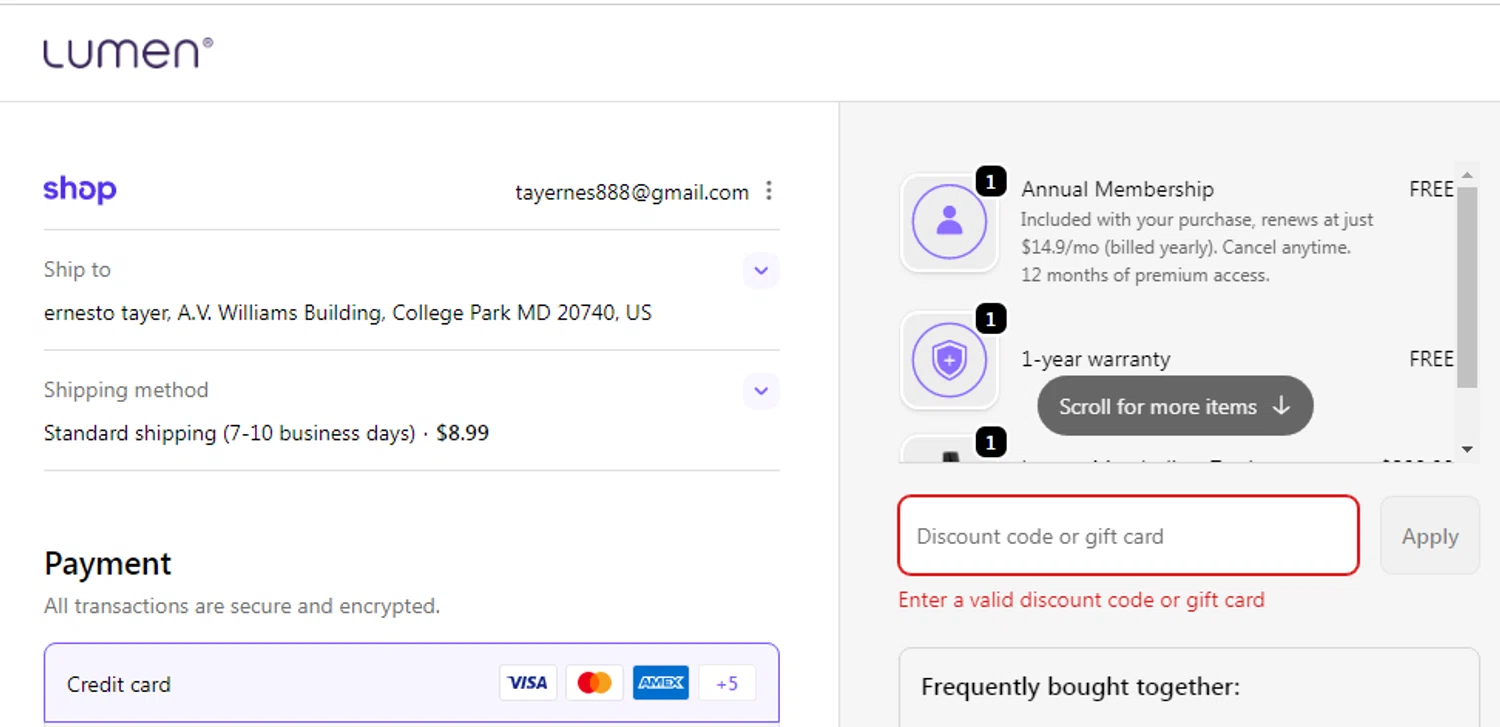
Task: Click the '12 months of premium access' text
Action: pyautogui.click(x=1145, y=275)
